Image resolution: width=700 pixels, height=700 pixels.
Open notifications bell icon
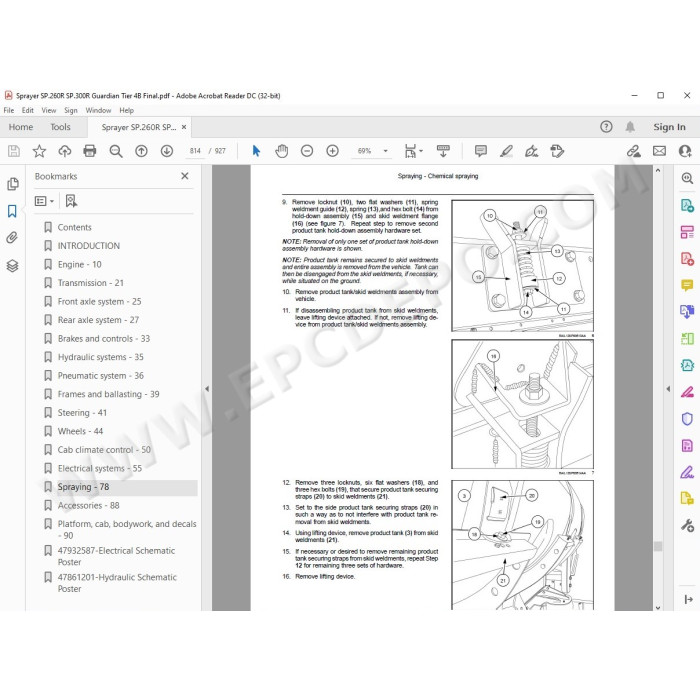pos(630,127)
